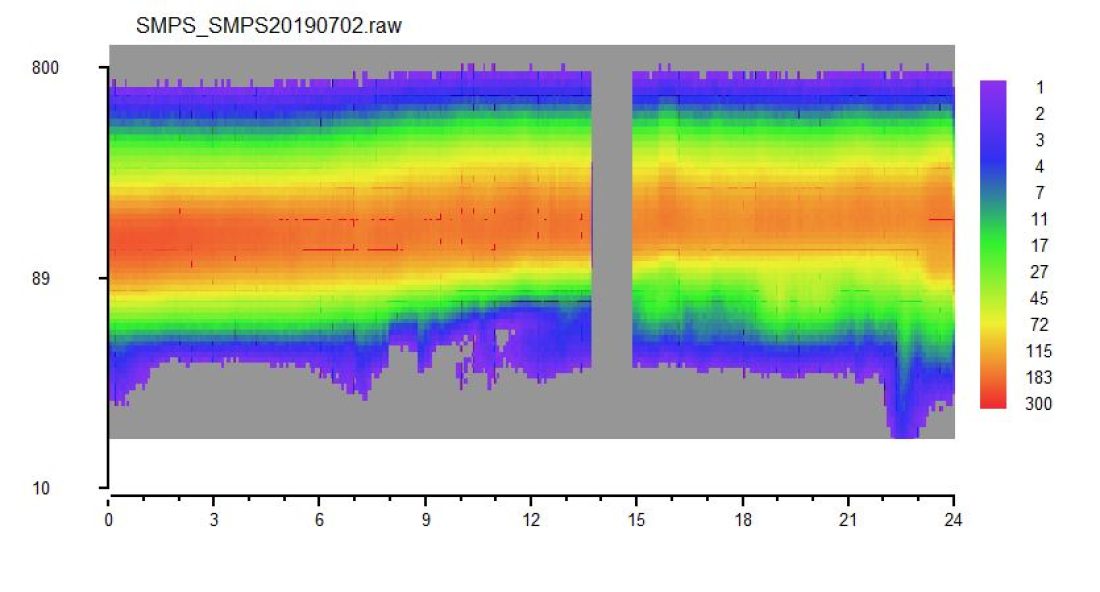Click the 800 label on the y-axis
The width and height of the screenshot is (1100, 592).
point(45,68)
